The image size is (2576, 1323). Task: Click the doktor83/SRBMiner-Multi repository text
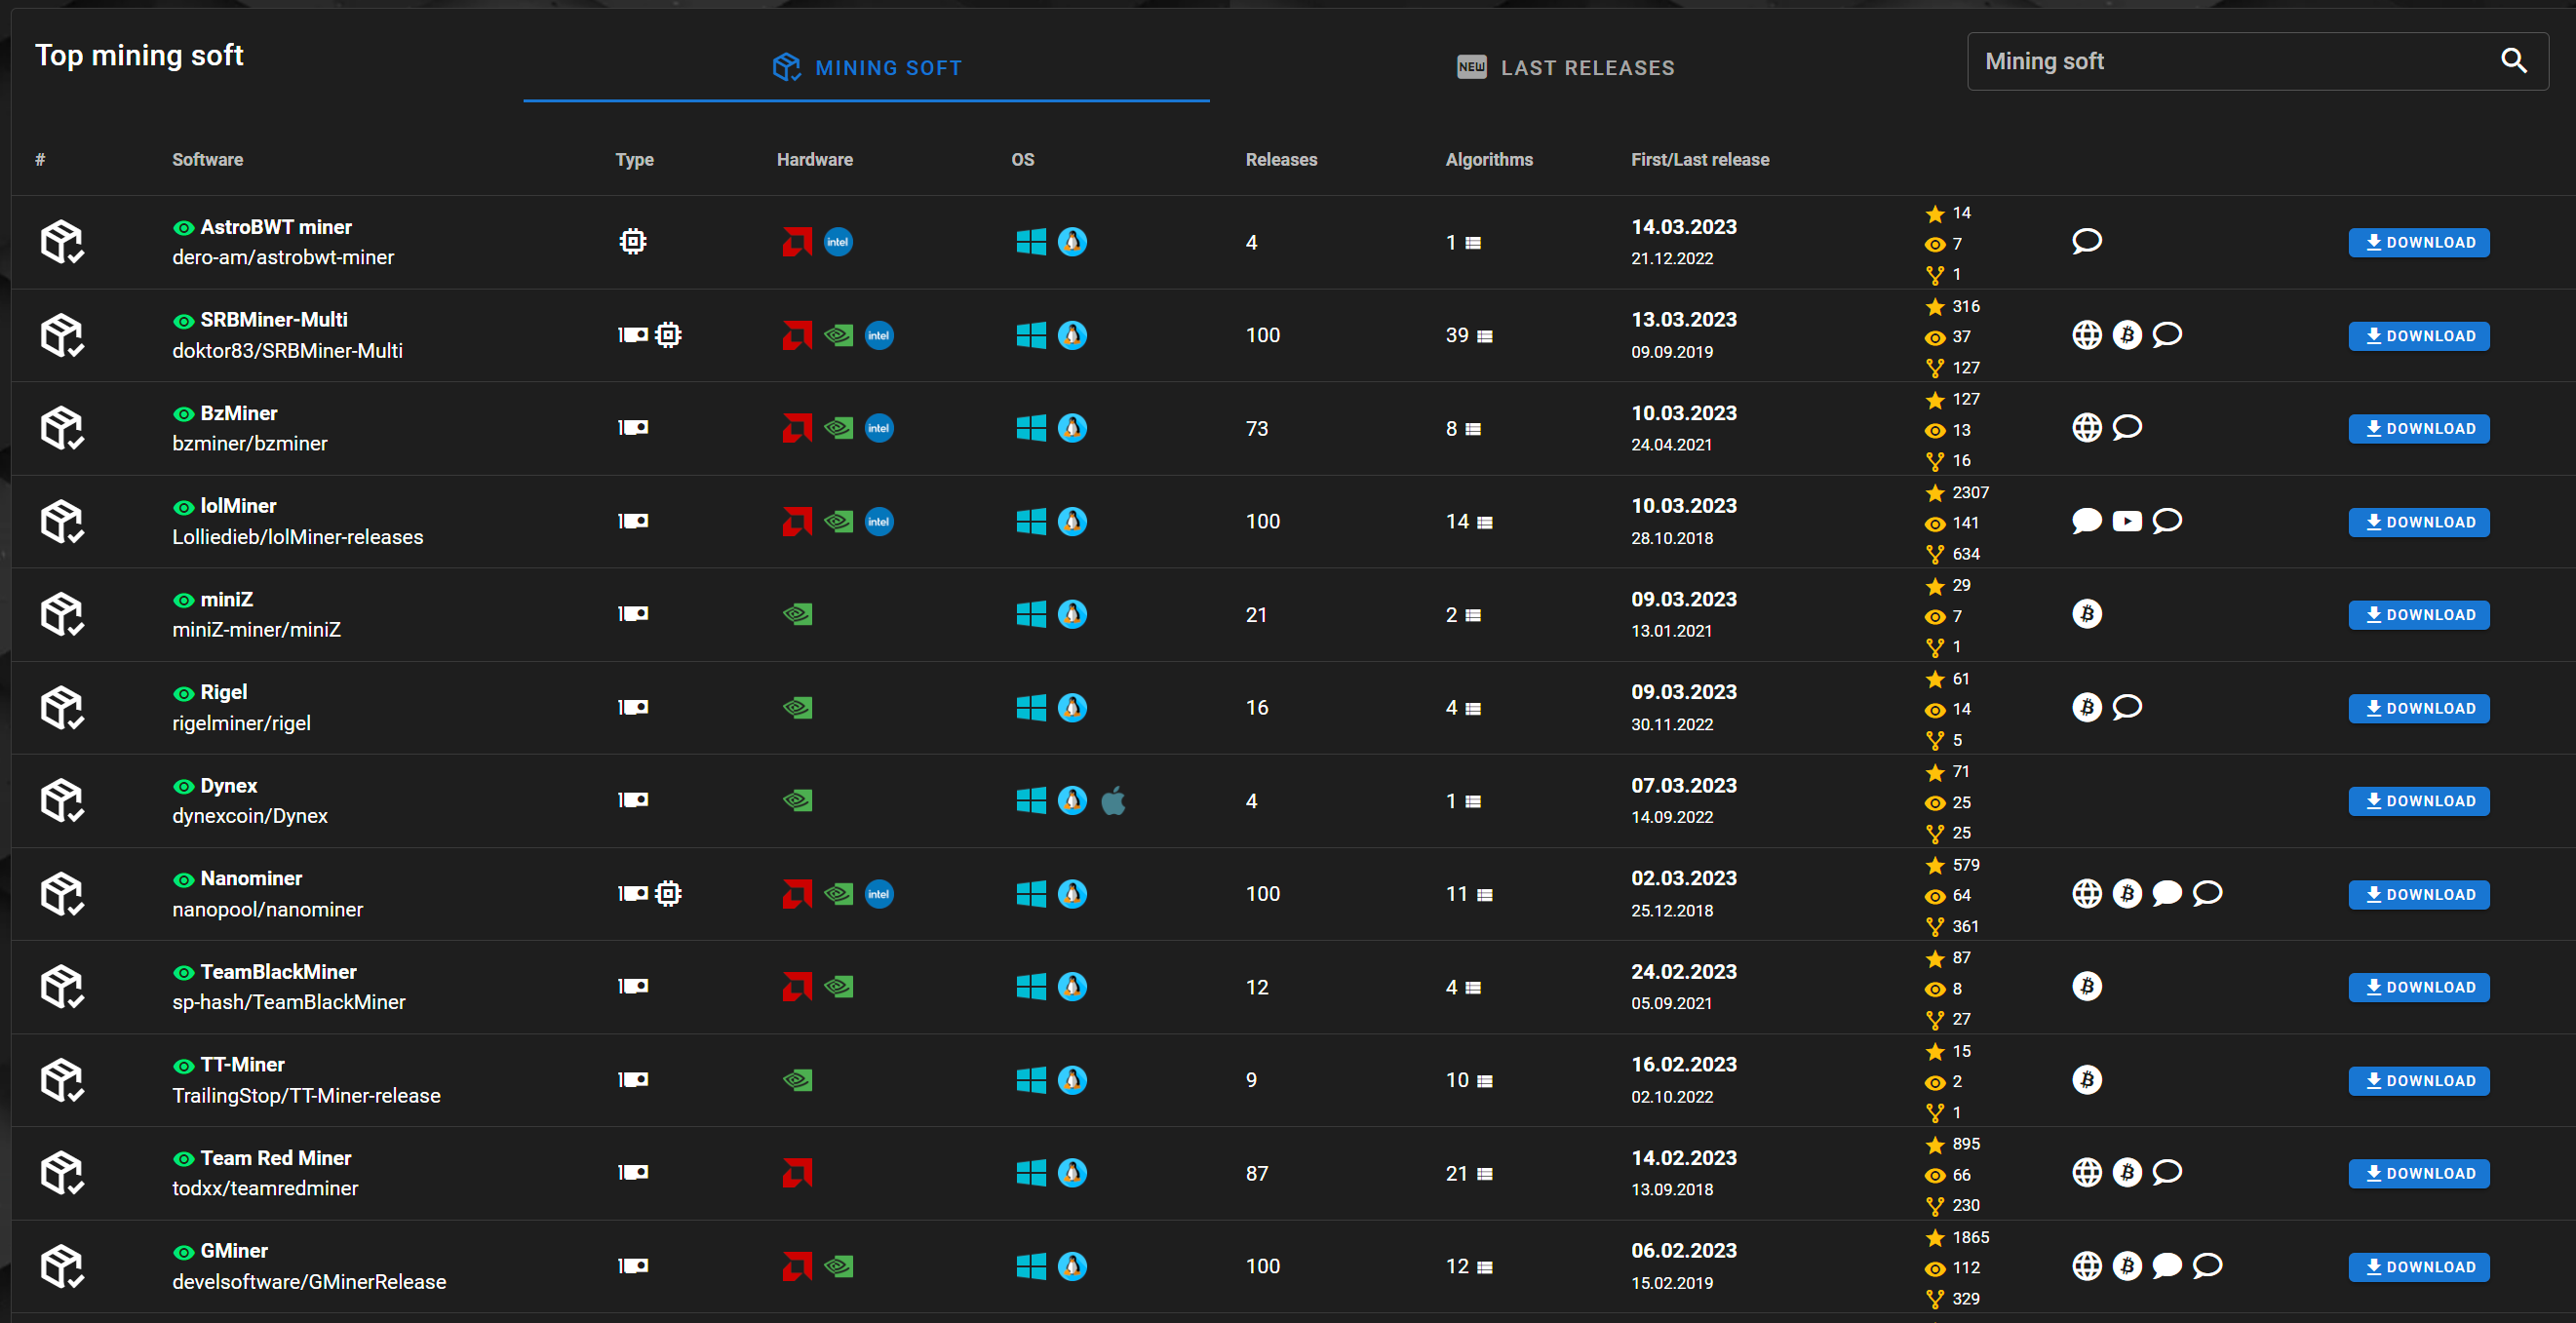tap(287, 351)
